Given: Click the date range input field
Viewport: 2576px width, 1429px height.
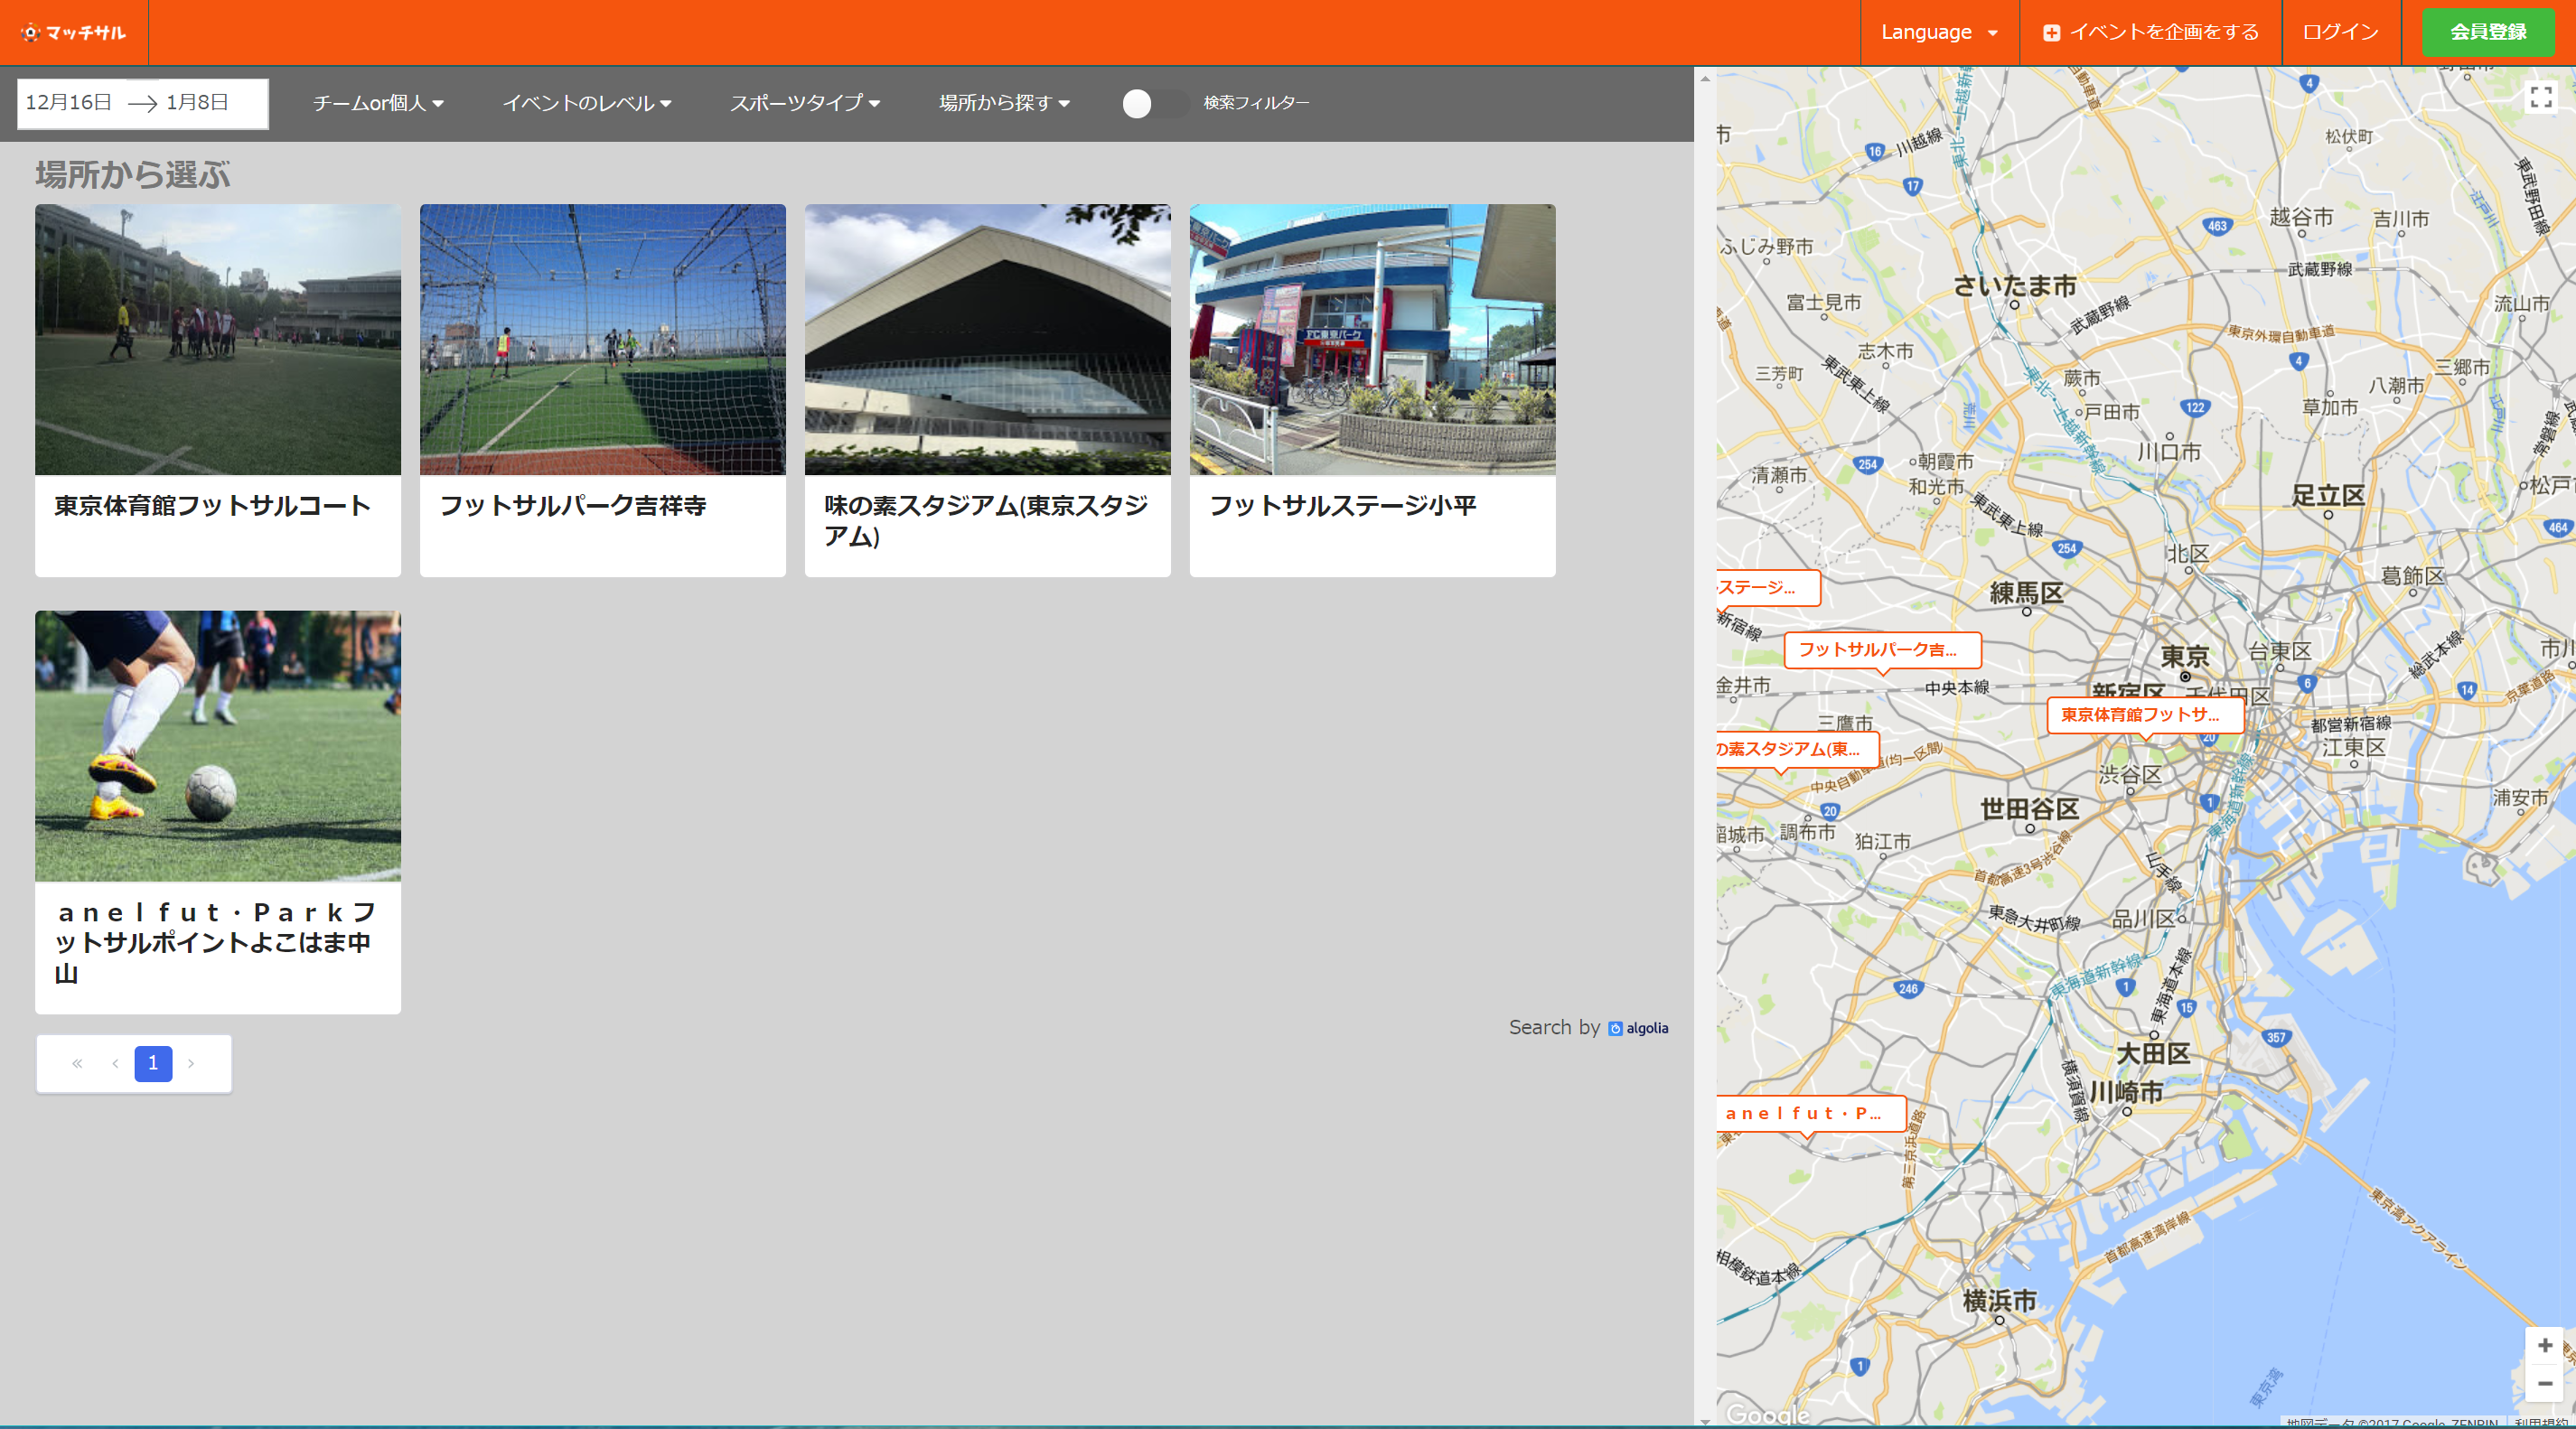Looking at the screenshot, I should 142,103.
